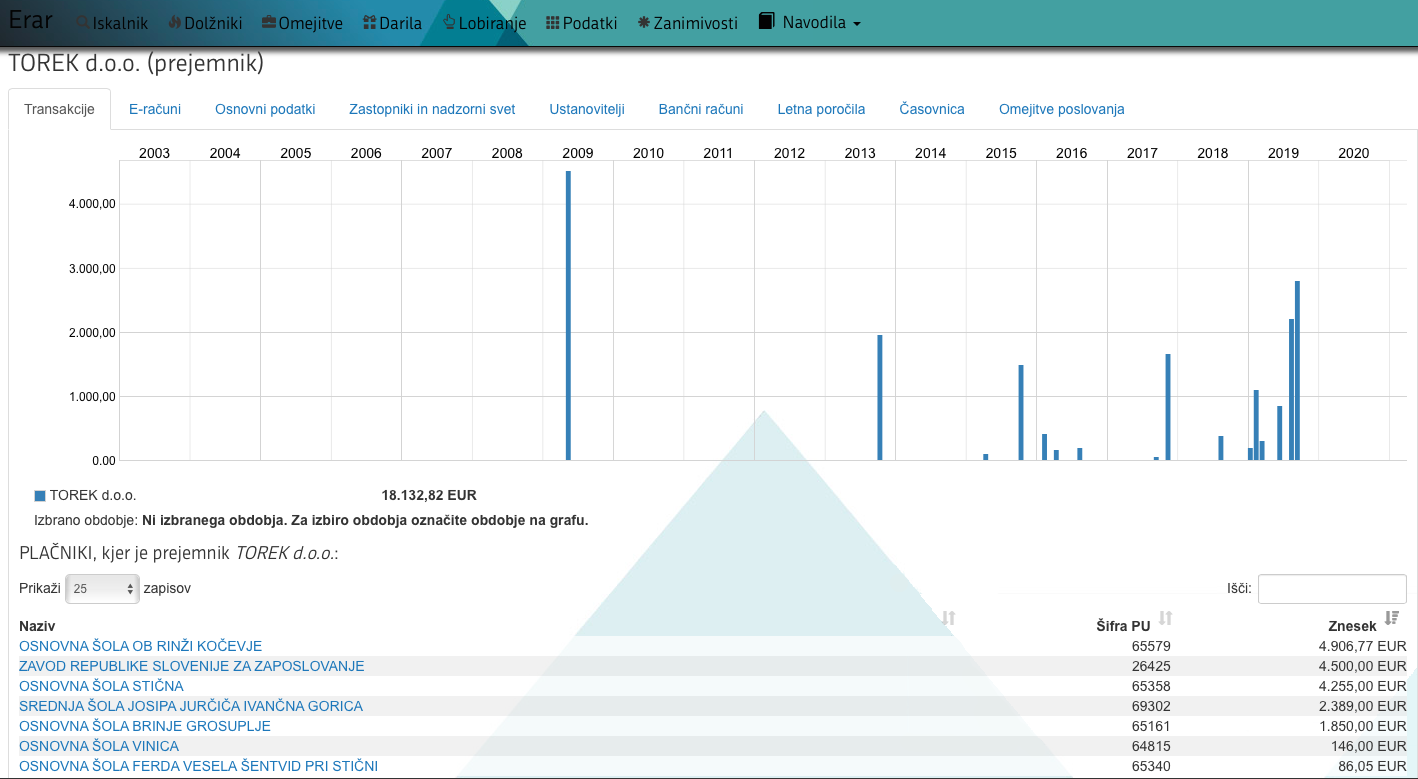Click the 2009 year label on chart
Screen dimensions: 1418x779
pyautogui.click(x=578, y=153)
